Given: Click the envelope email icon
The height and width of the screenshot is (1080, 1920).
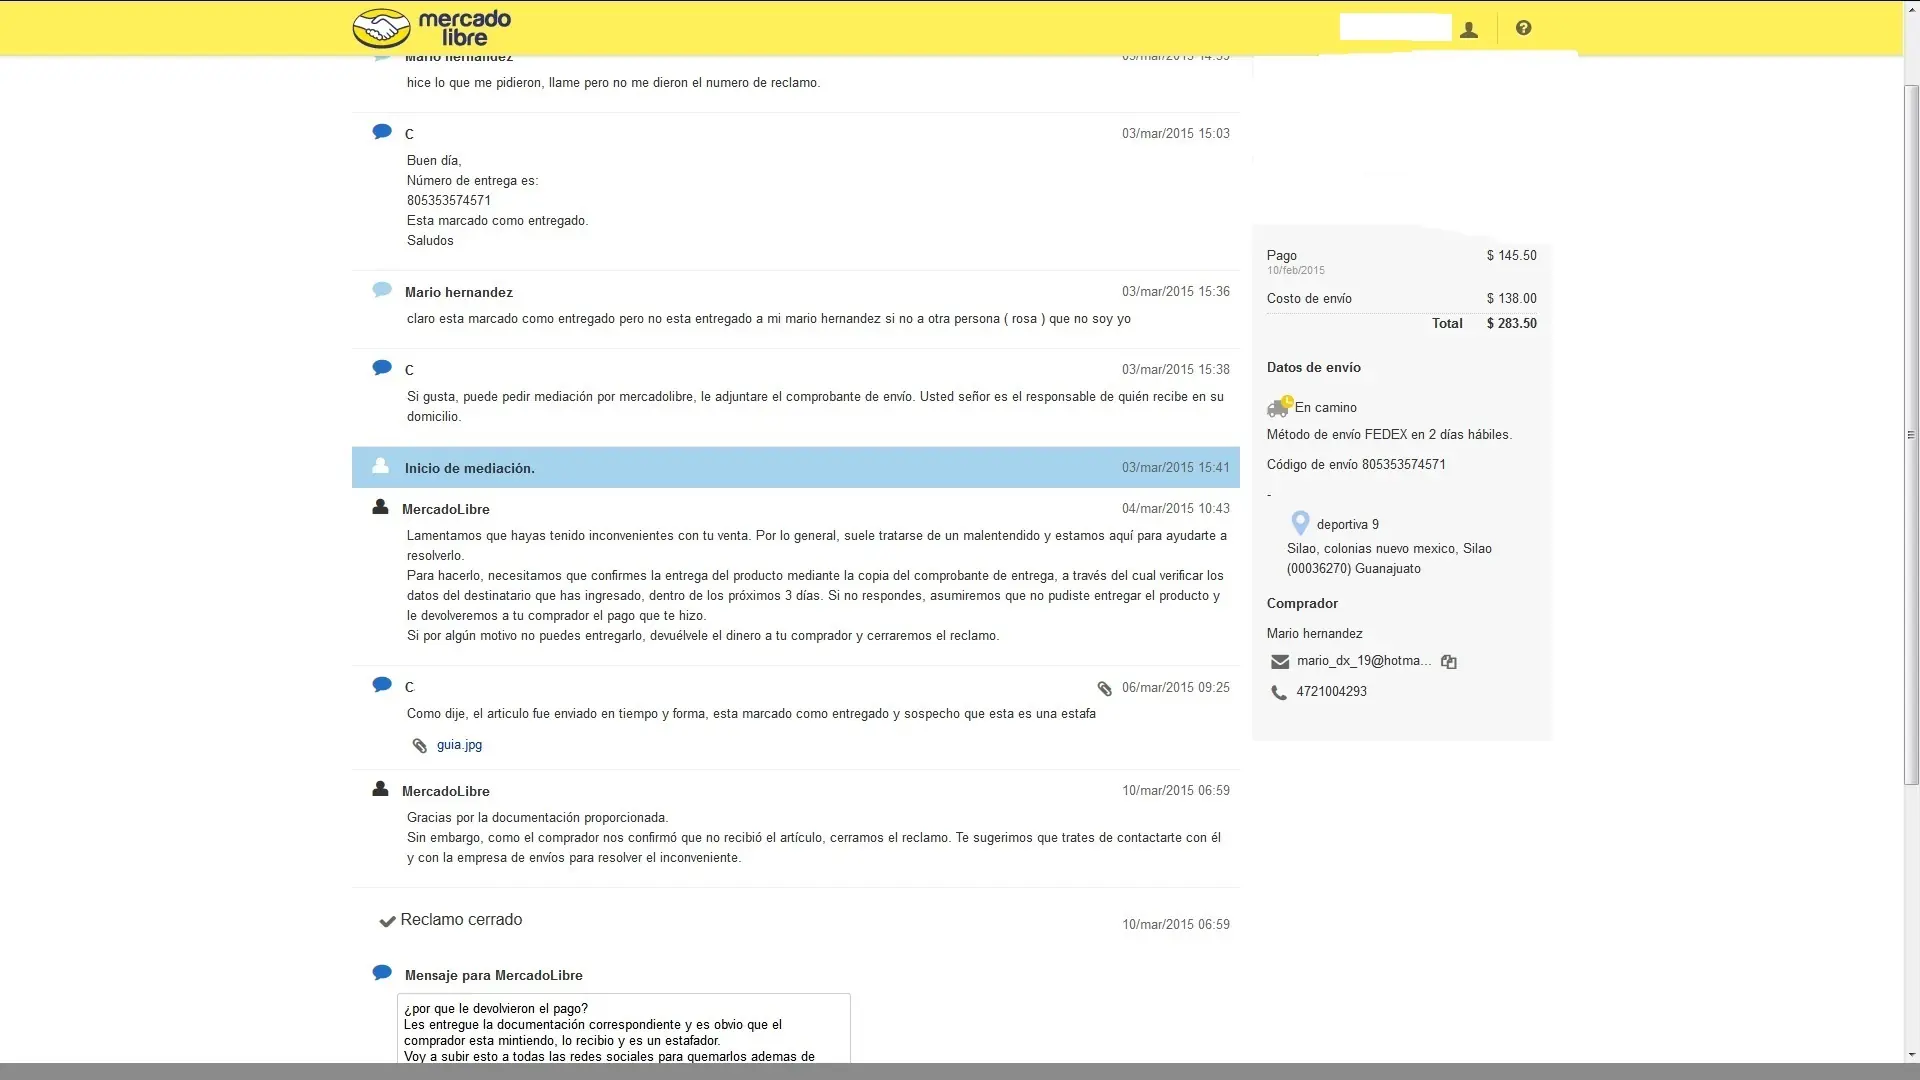Looking at the screenshot, I should pos(1280,662).
